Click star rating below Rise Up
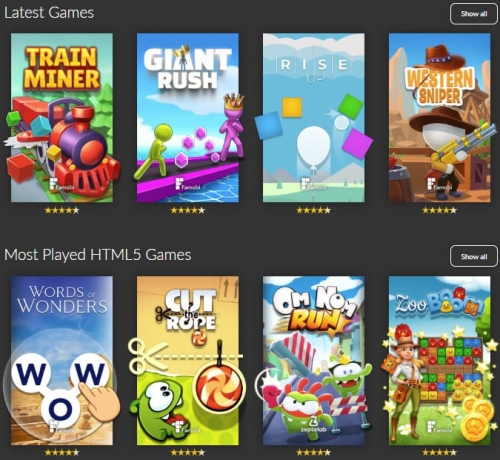The height and width of the screenshot is (460, 500). click(x=314, y=210)
